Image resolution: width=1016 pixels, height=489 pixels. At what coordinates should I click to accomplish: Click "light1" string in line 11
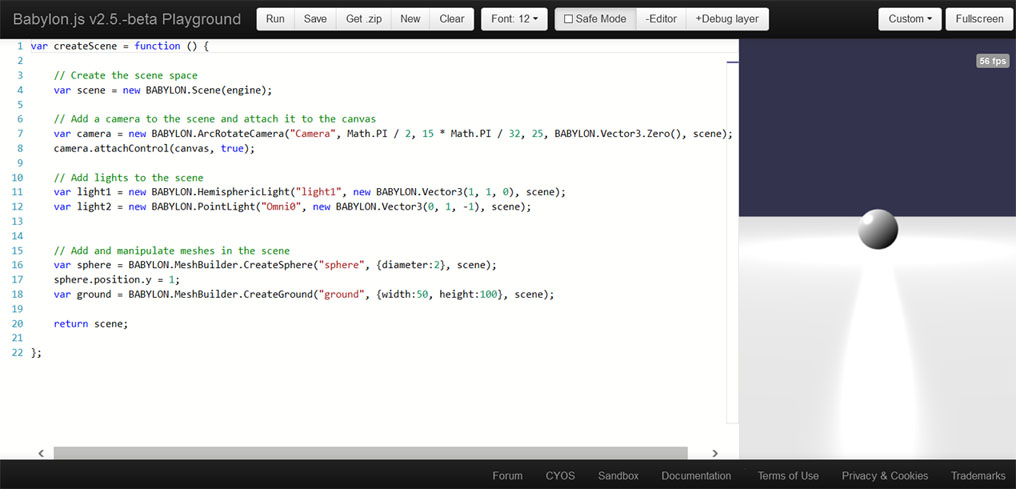318,192
